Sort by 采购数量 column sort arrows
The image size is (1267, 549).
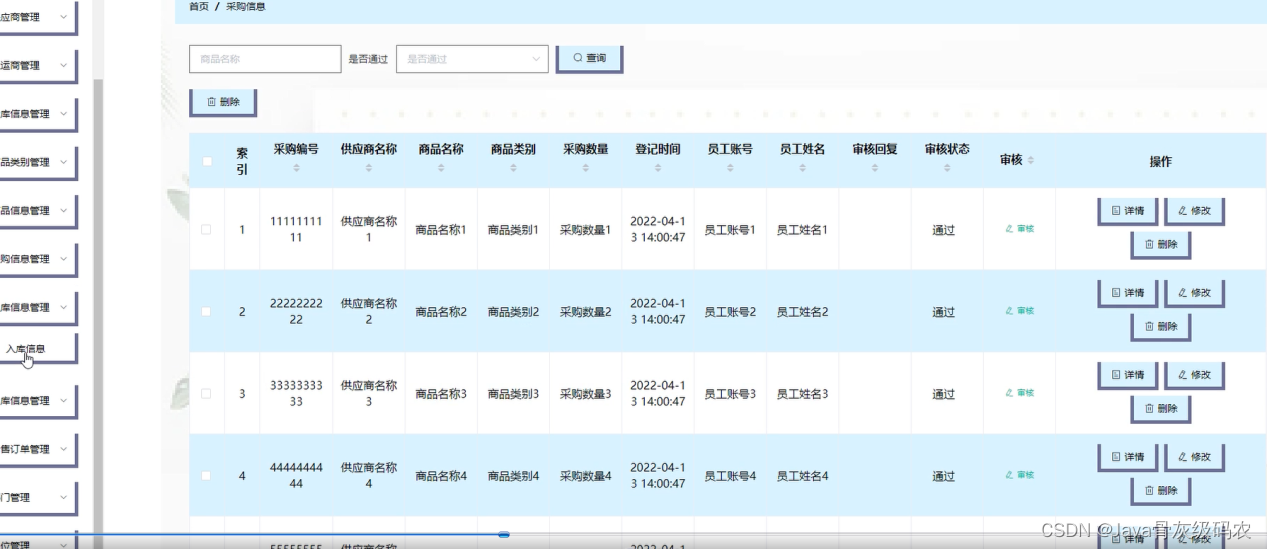585,168
